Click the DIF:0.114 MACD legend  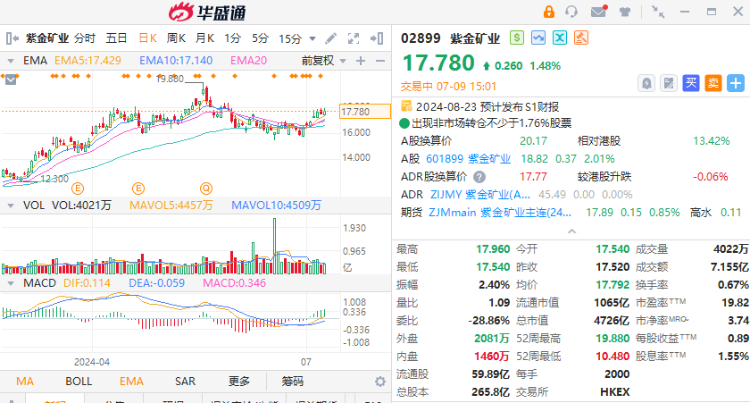pos(87,283)
